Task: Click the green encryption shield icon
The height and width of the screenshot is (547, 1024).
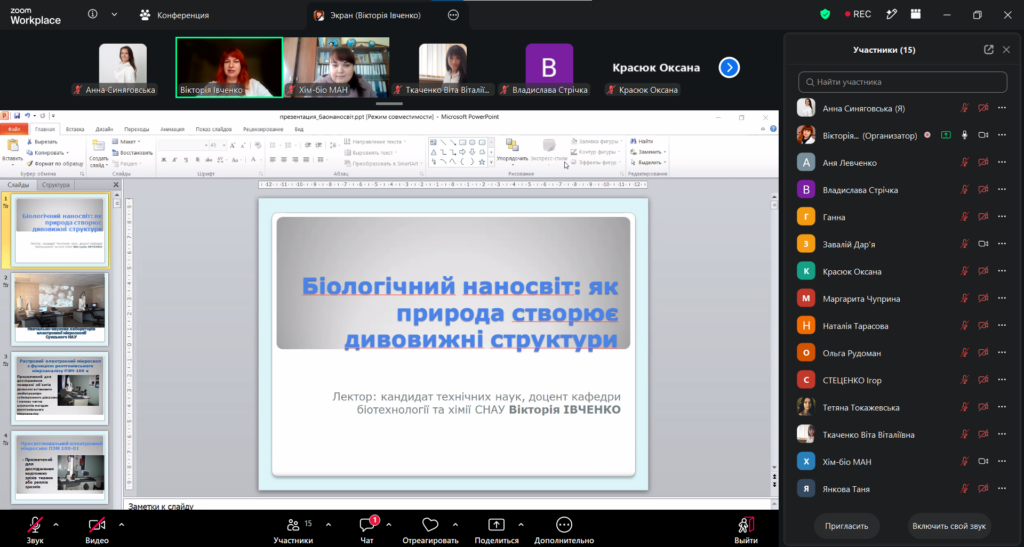Action: tap(825, 14)
